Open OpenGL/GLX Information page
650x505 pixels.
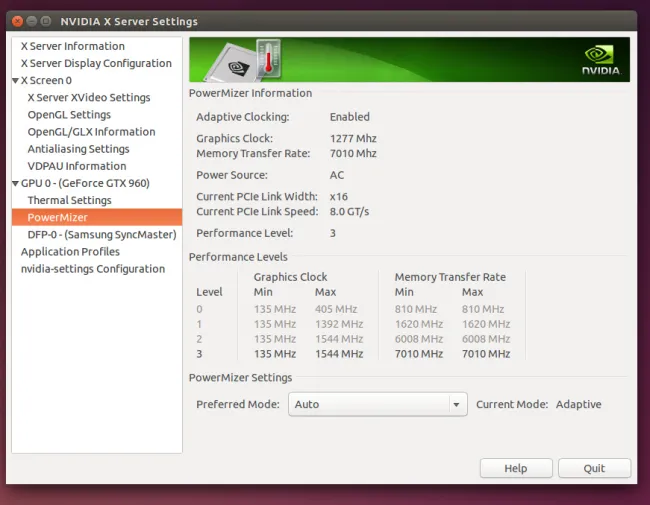pyautogui.click(x=91, y=132)
